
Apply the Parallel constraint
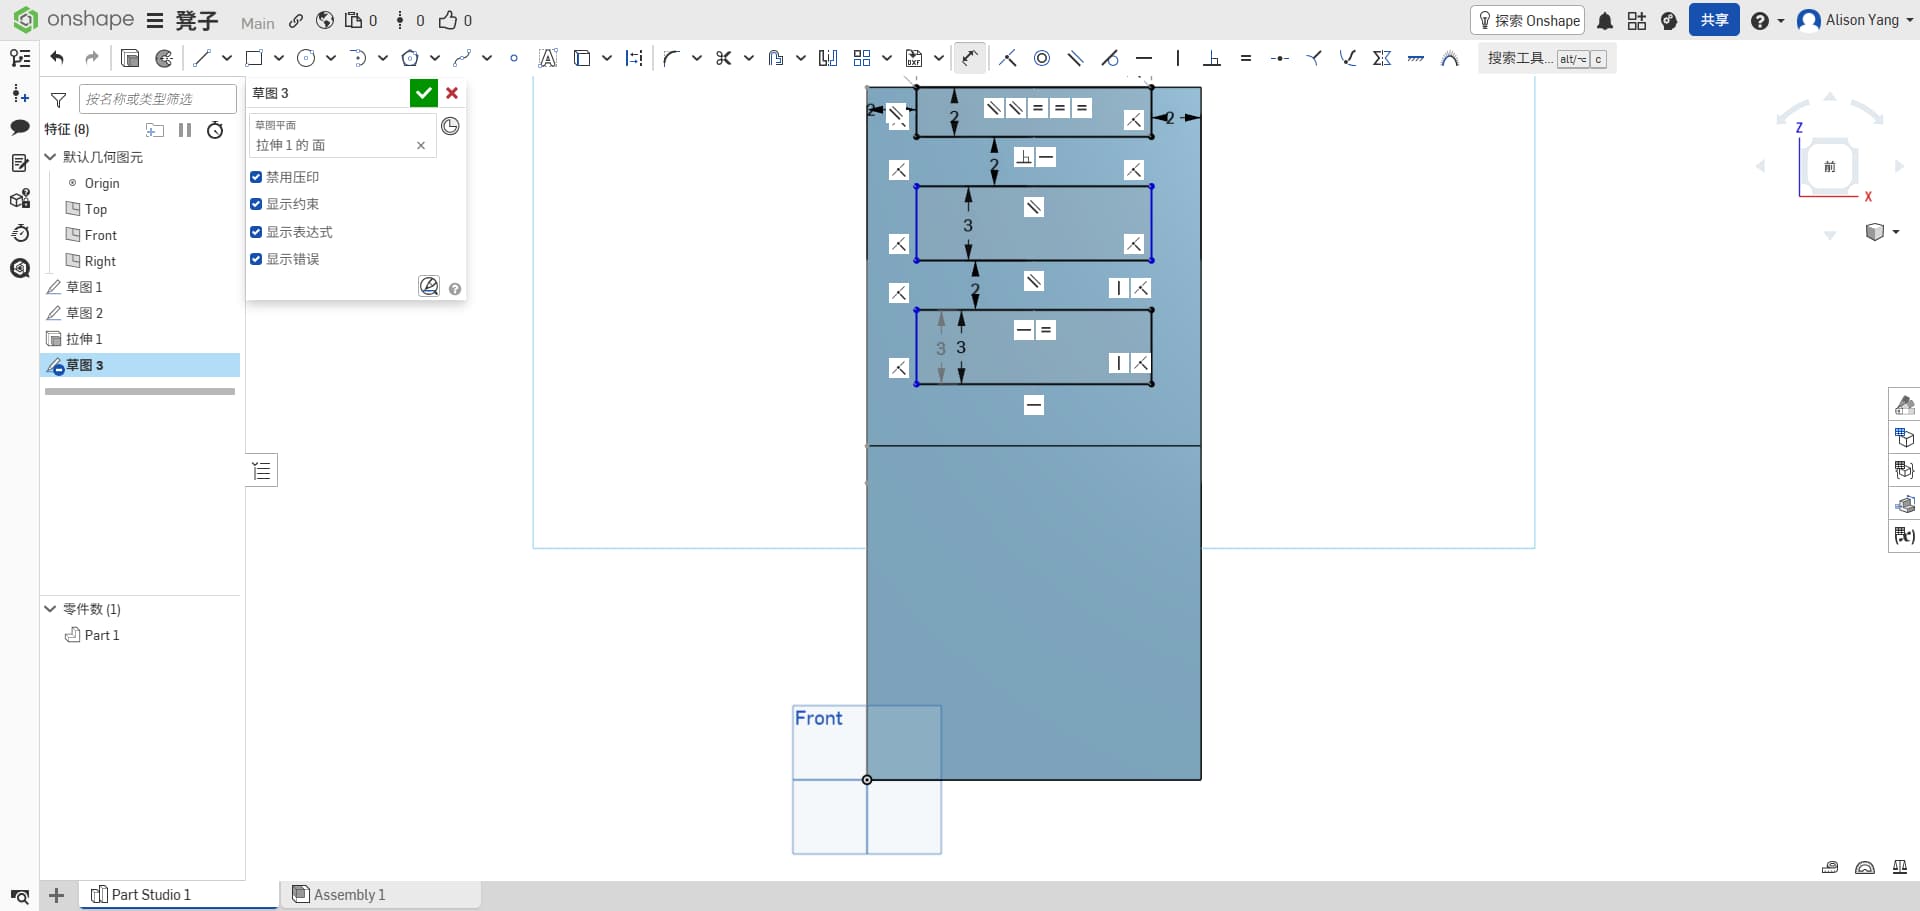point(1076,58)
